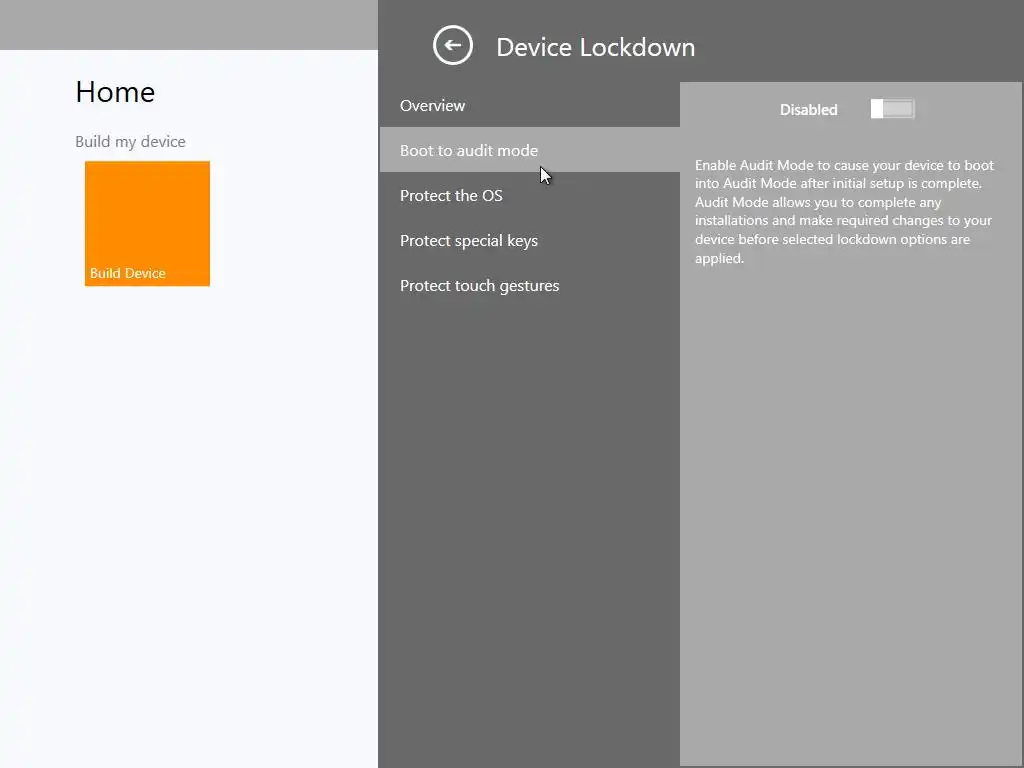Toggle the Audit Mode switch on
The width and height of the screenshot is (1024, 768).
click(x=892, y=109)
